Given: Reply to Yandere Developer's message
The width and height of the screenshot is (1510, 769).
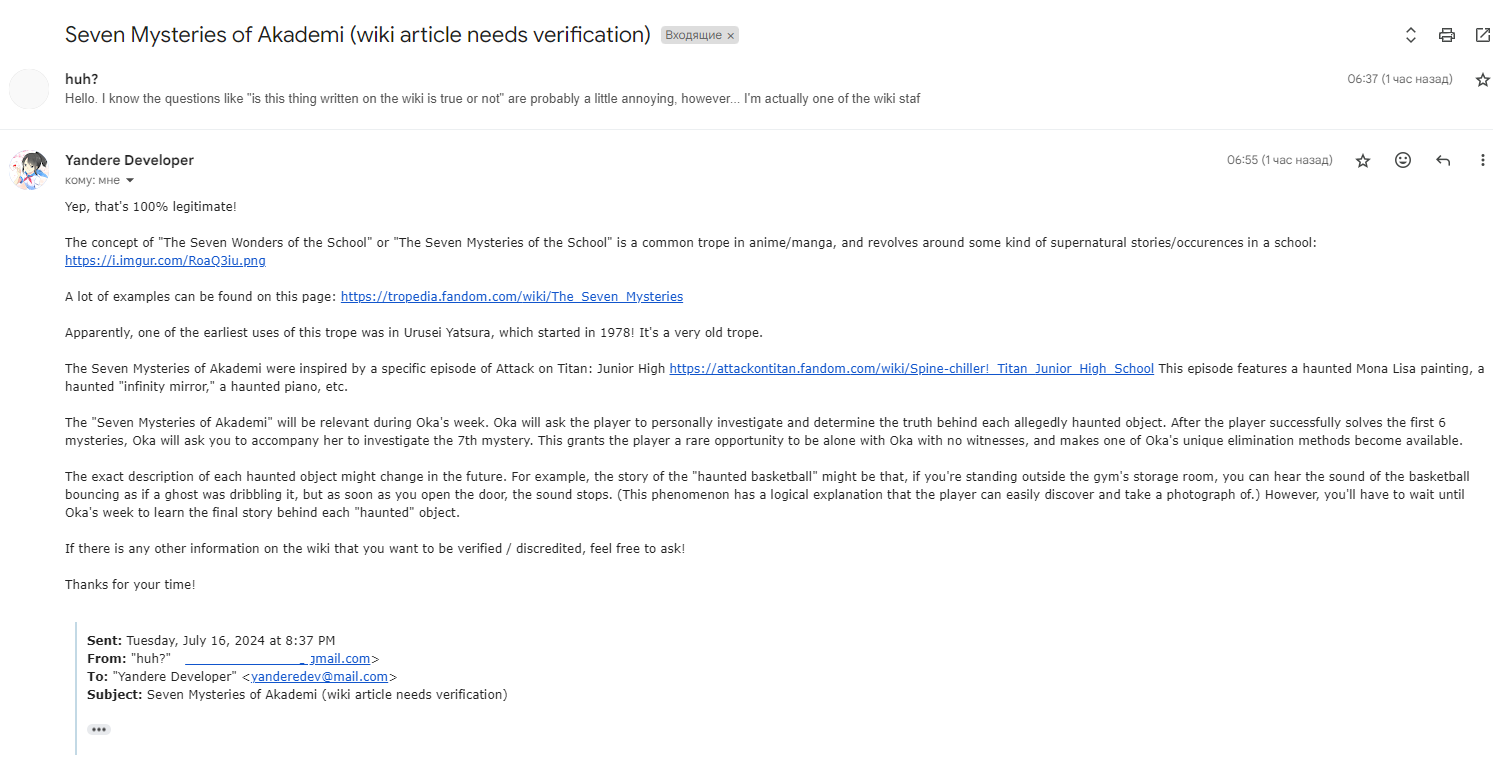Looking at the screenshot, I should click(x=1442, y=160).
